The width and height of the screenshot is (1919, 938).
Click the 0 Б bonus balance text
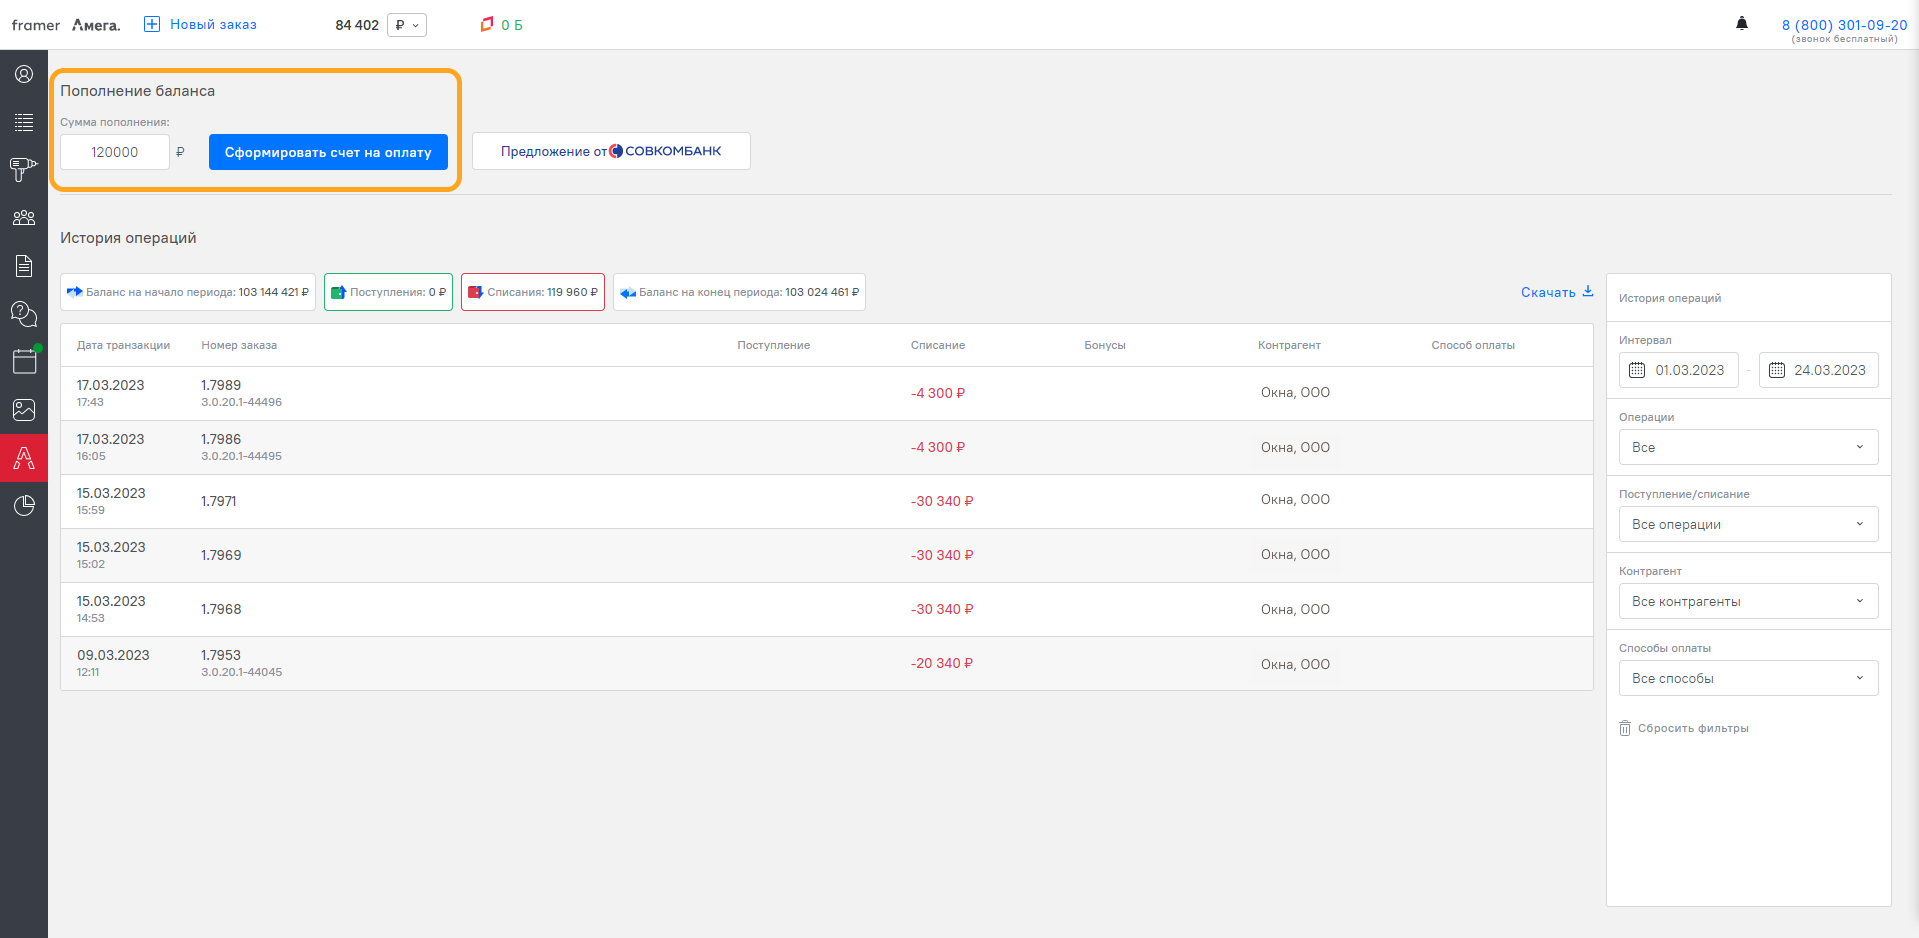point(512,25)
